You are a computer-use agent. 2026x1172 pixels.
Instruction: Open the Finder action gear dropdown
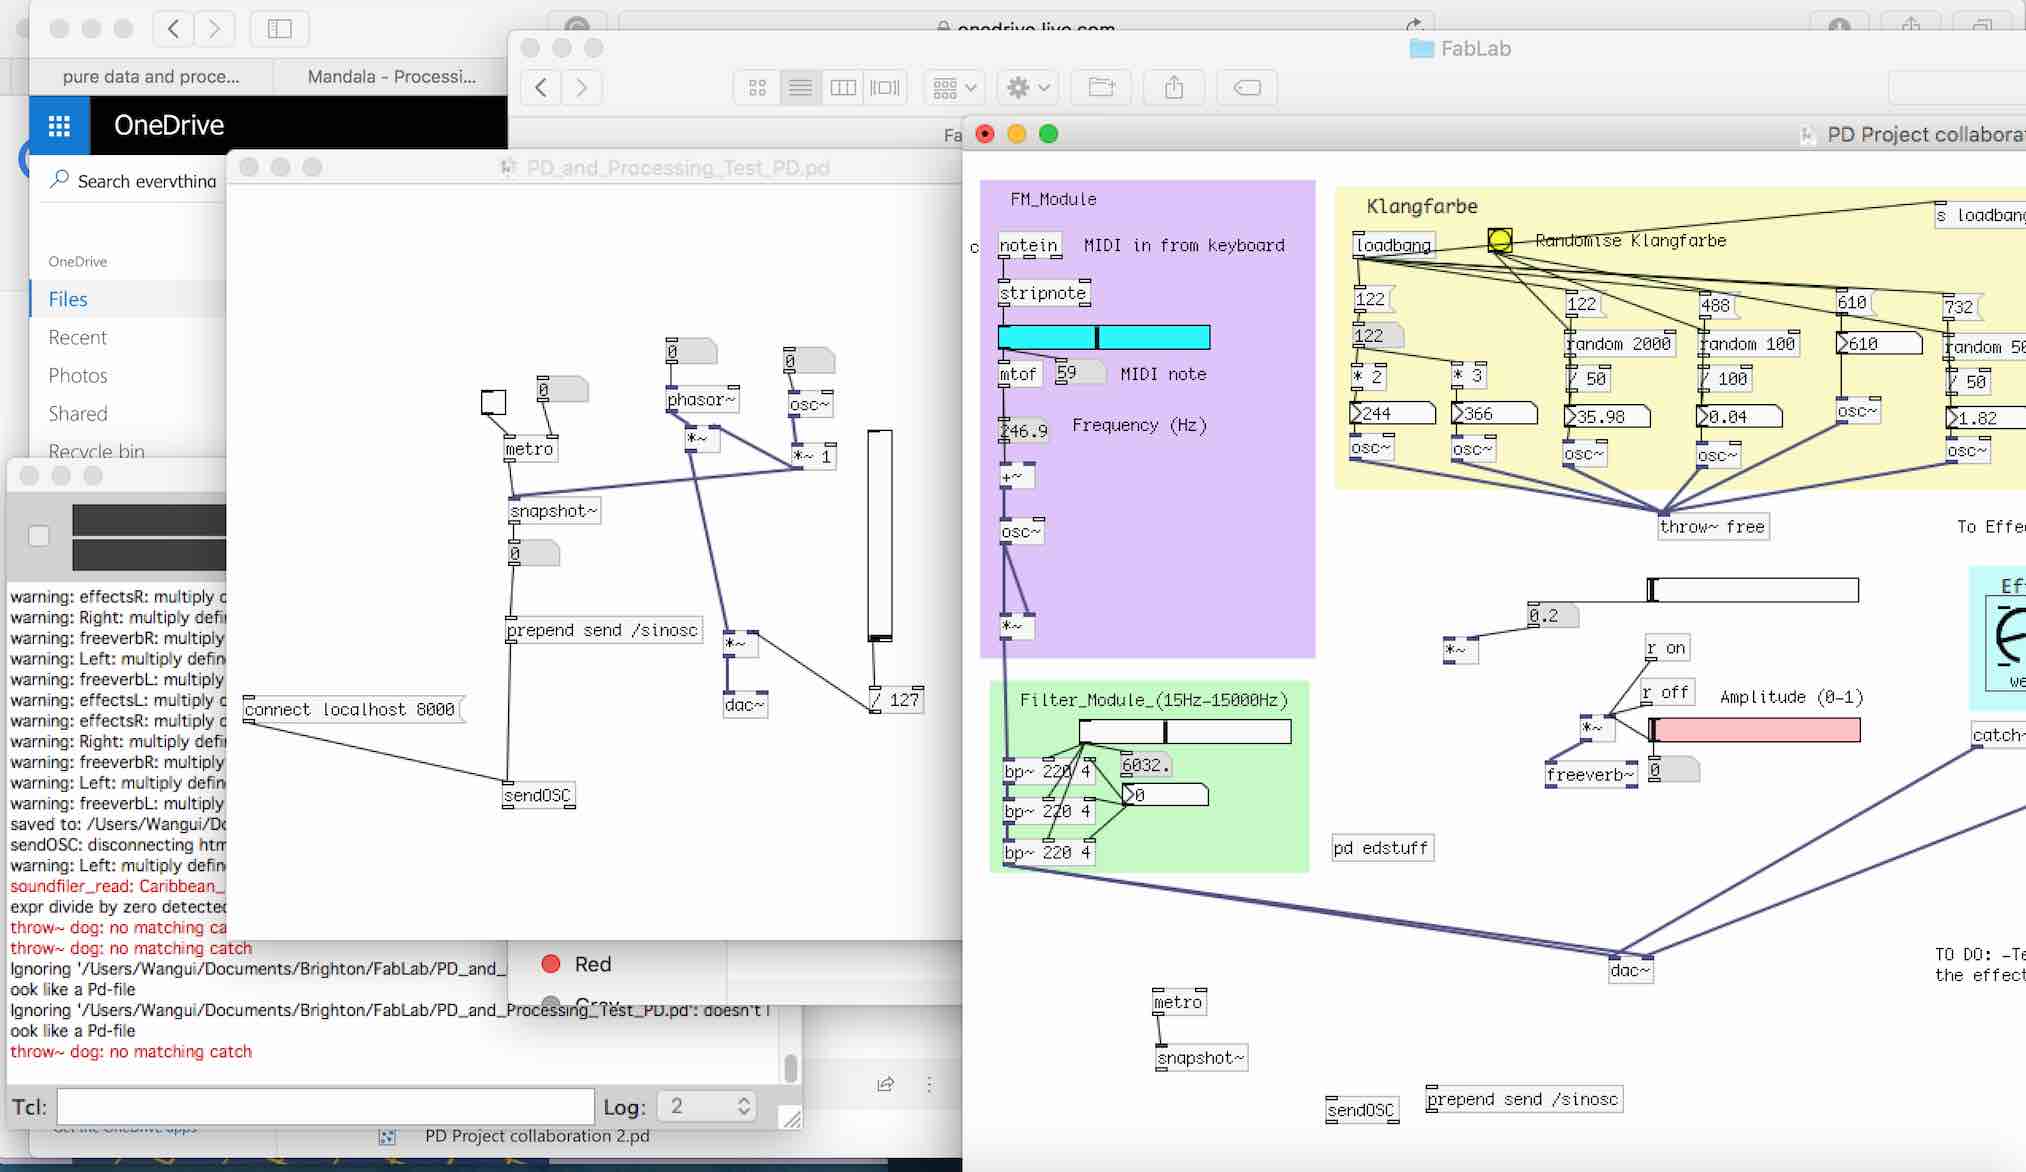[1027, 88]
